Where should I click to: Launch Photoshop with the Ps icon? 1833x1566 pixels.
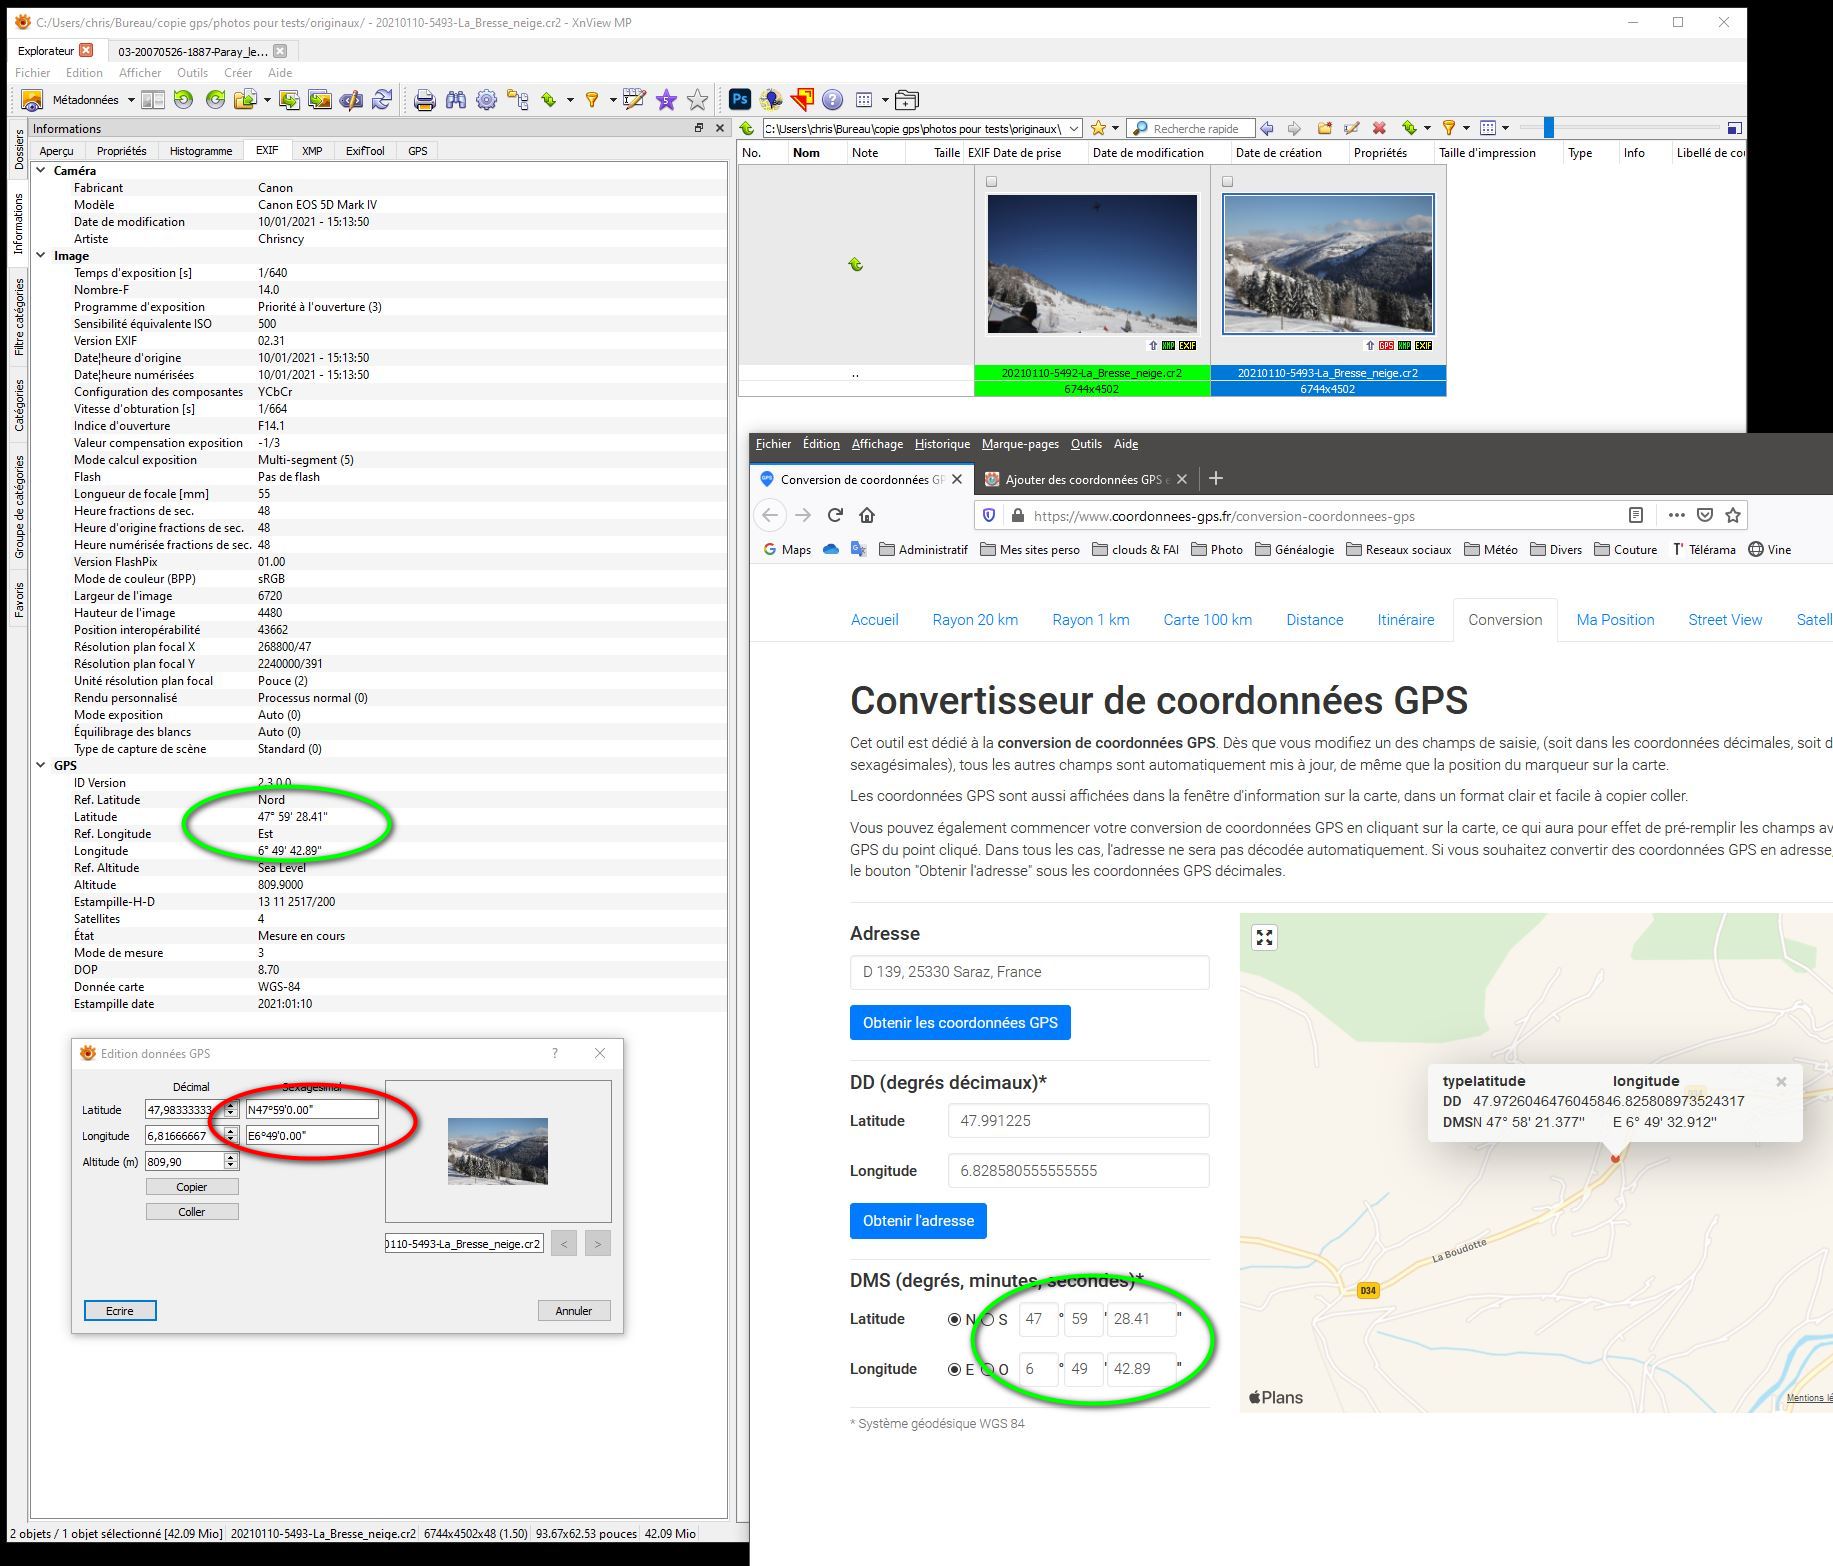click(740, 99)
